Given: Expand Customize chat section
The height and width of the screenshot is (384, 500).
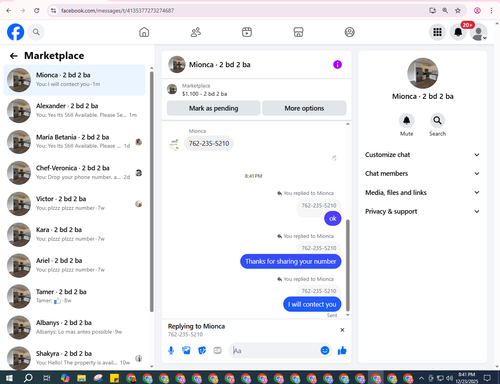Looking at the screenshot, I should click(x=422, y=155).
